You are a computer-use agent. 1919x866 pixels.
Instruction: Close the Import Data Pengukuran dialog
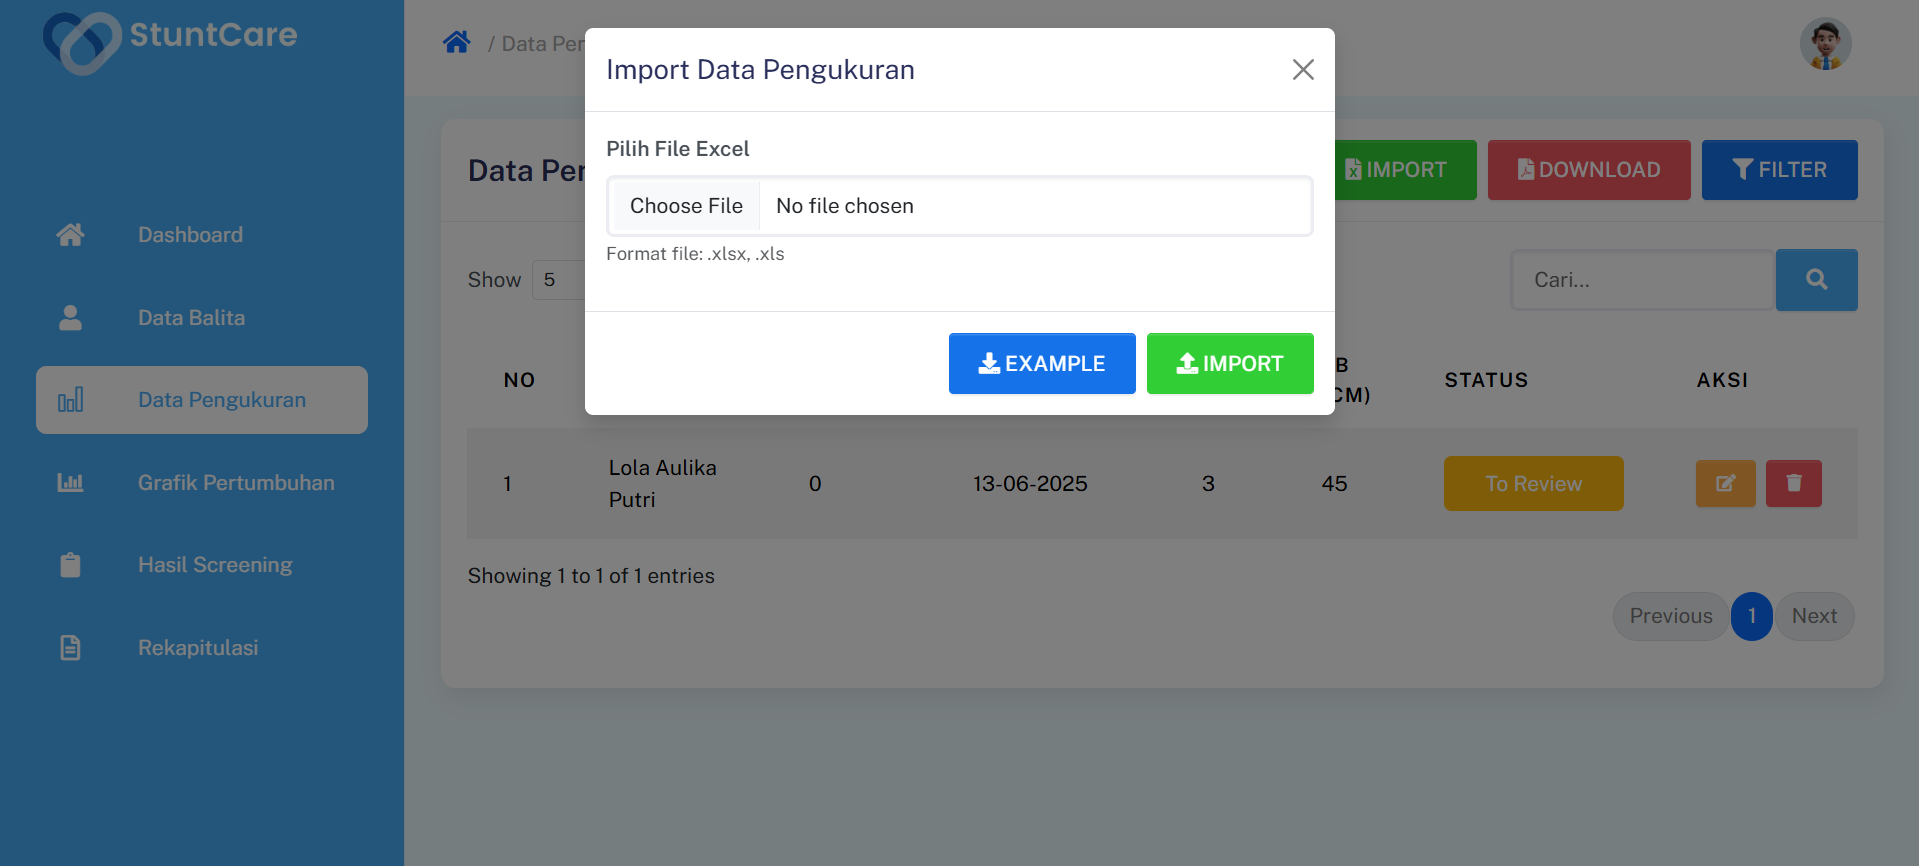coord(1302,70)
